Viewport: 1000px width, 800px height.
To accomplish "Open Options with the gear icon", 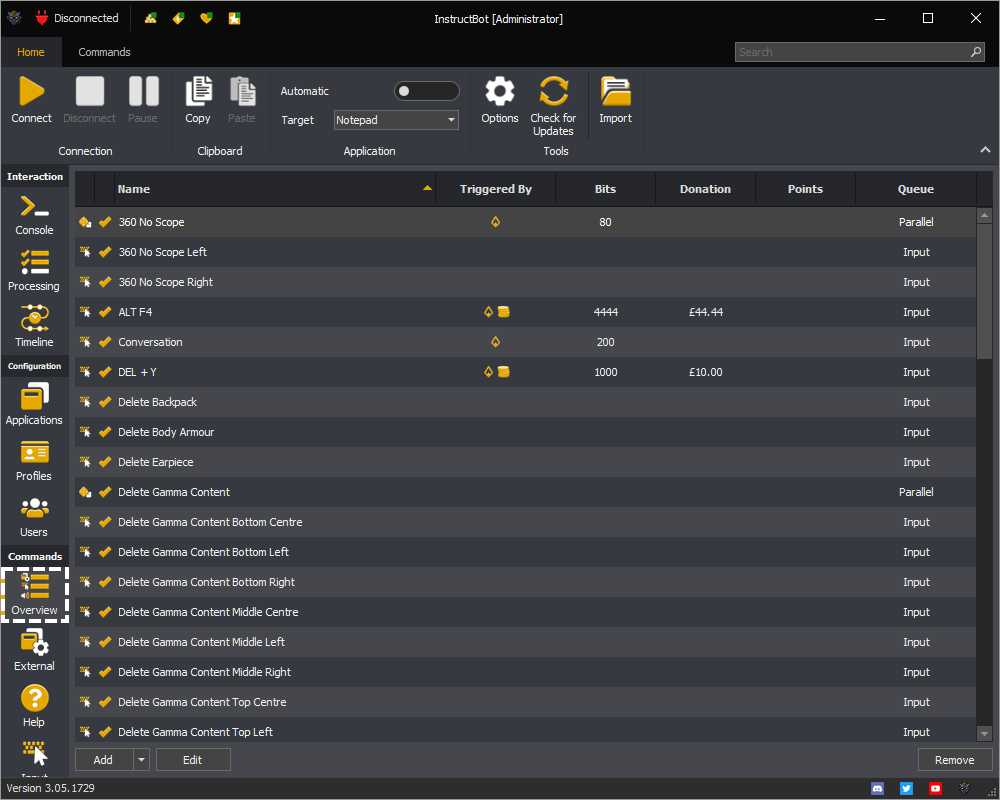I will coord(500,91).
